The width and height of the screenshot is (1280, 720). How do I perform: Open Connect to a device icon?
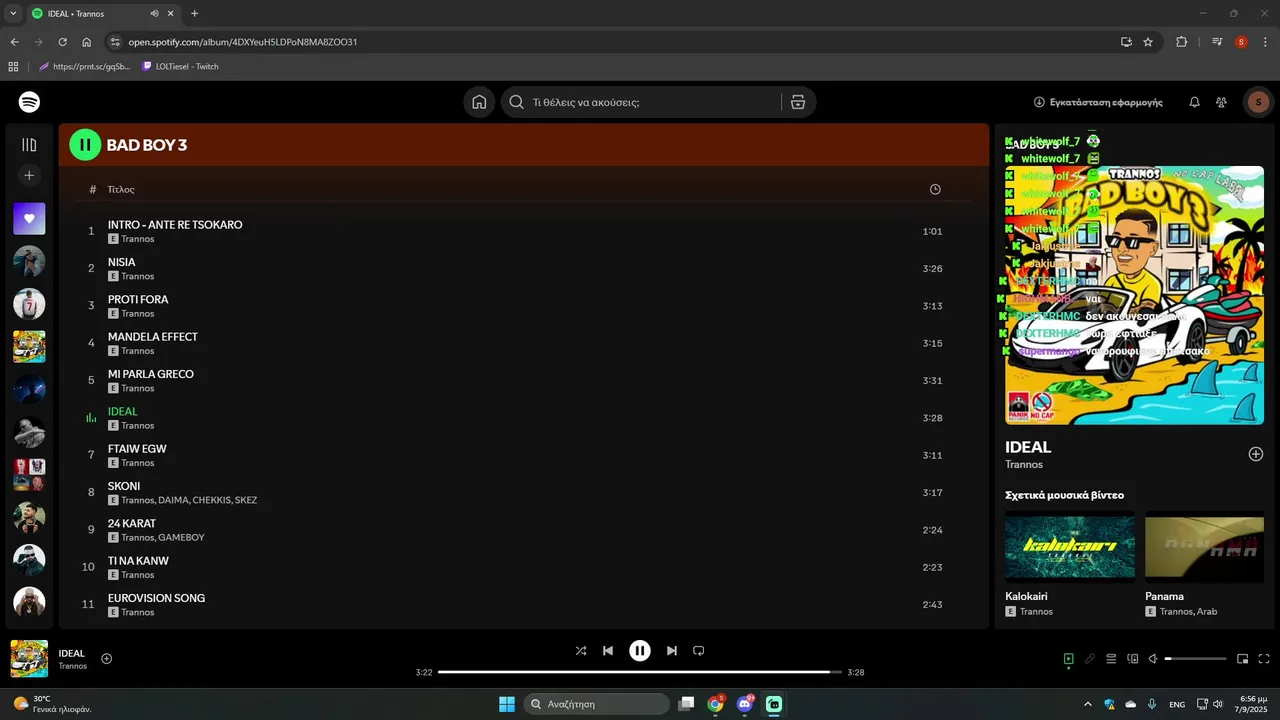[x=1133, y=659]
